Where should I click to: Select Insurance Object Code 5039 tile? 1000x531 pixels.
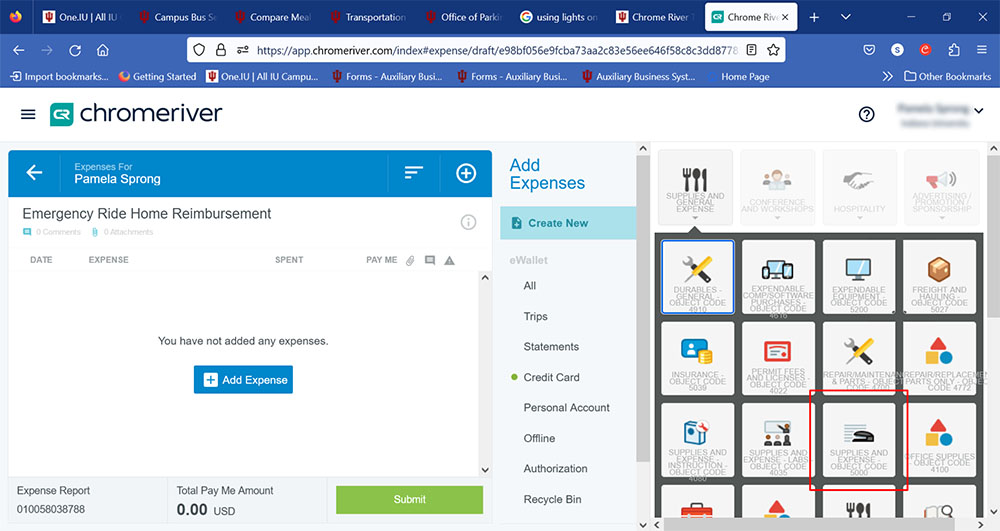(697, 358)
